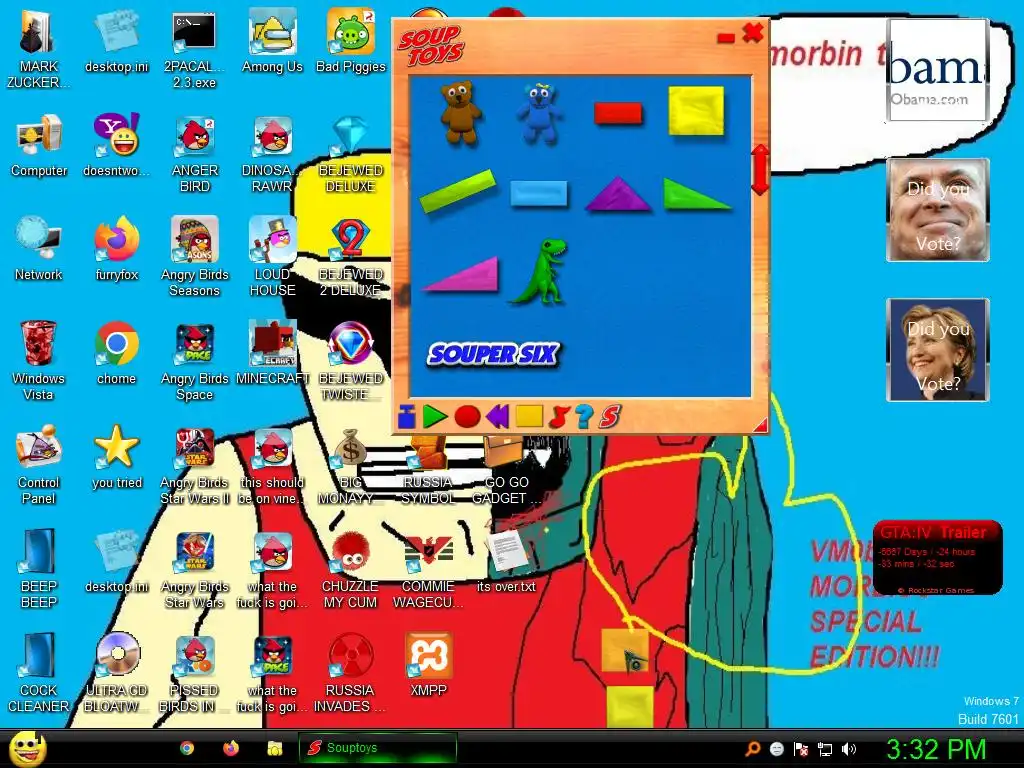Click the orange magnifier tray icon
This screenshot has height=768, width=1024.
752,749
